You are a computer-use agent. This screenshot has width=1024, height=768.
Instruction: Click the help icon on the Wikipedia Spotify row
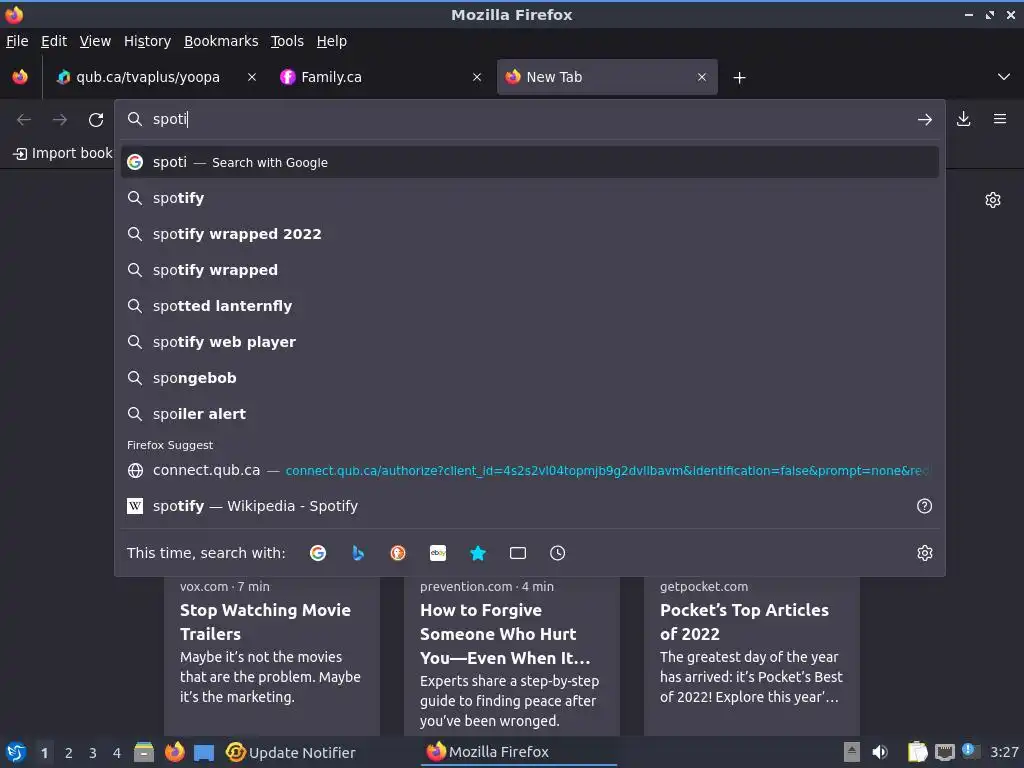[x=925, y=506]
